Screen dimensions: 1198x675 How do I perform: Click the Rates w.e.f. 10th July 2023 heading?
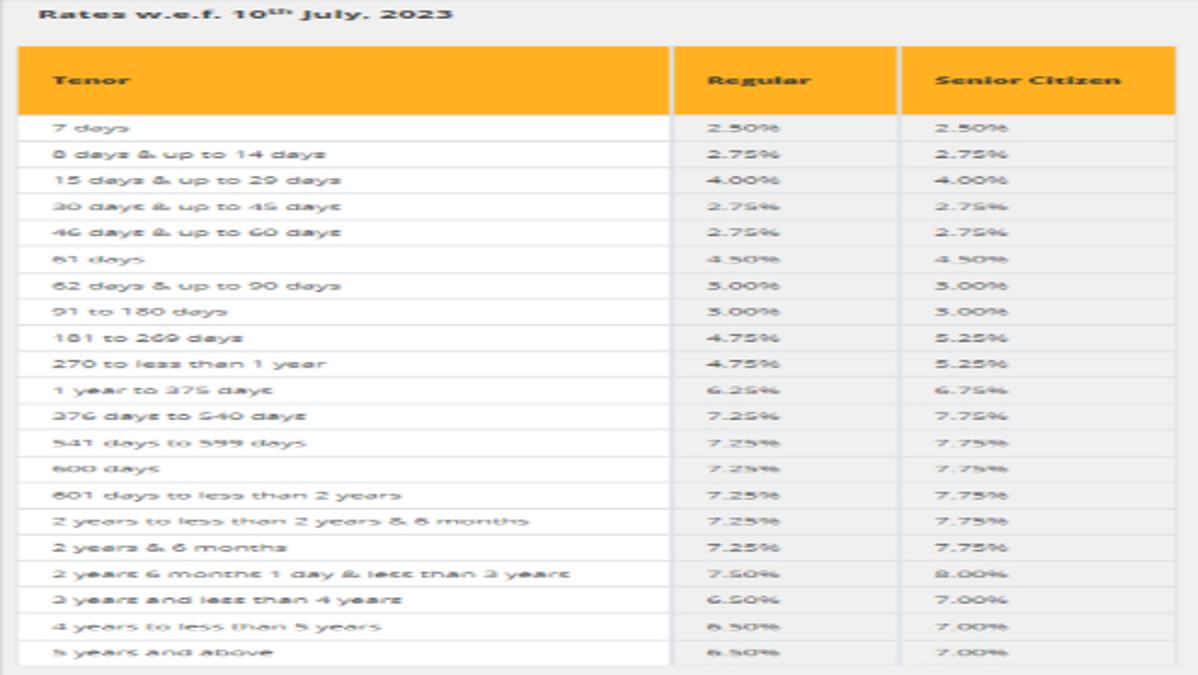coord(245,14)
